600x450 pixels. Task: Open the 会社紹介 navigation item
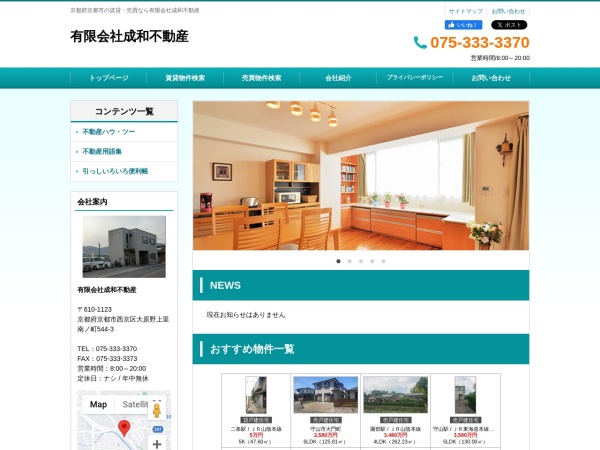click(338, 78)
